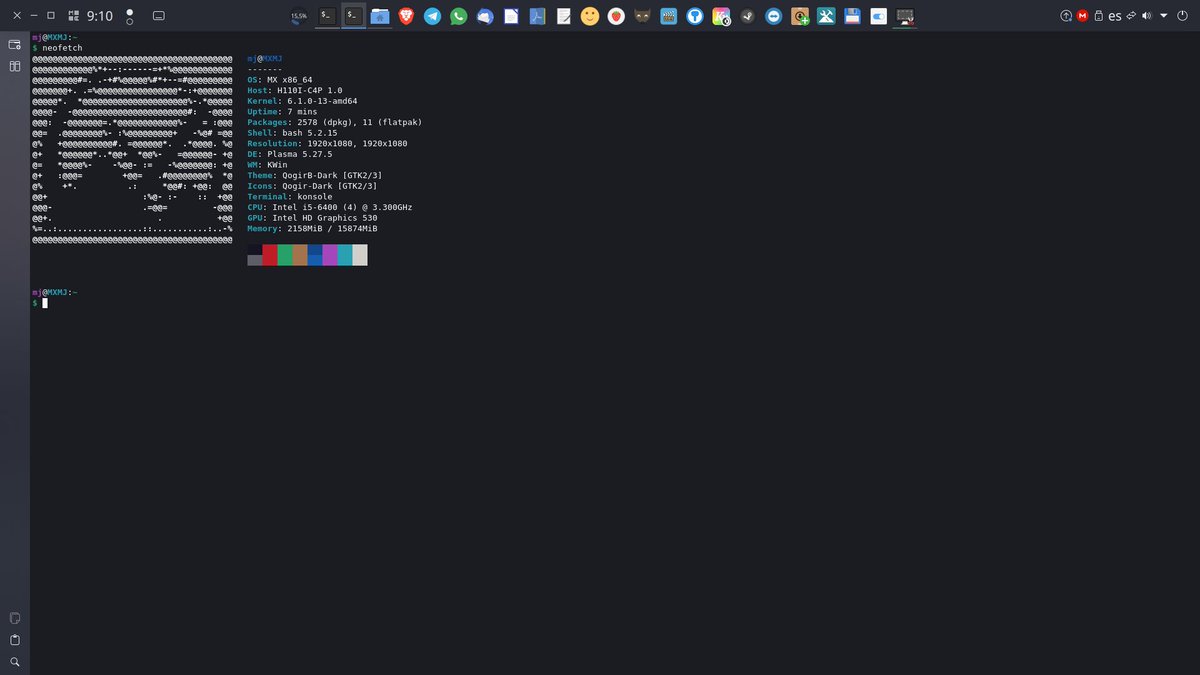Click the 'DE: Plasma 5.27.5' line

pyautogui.click(x=290, y=154)
